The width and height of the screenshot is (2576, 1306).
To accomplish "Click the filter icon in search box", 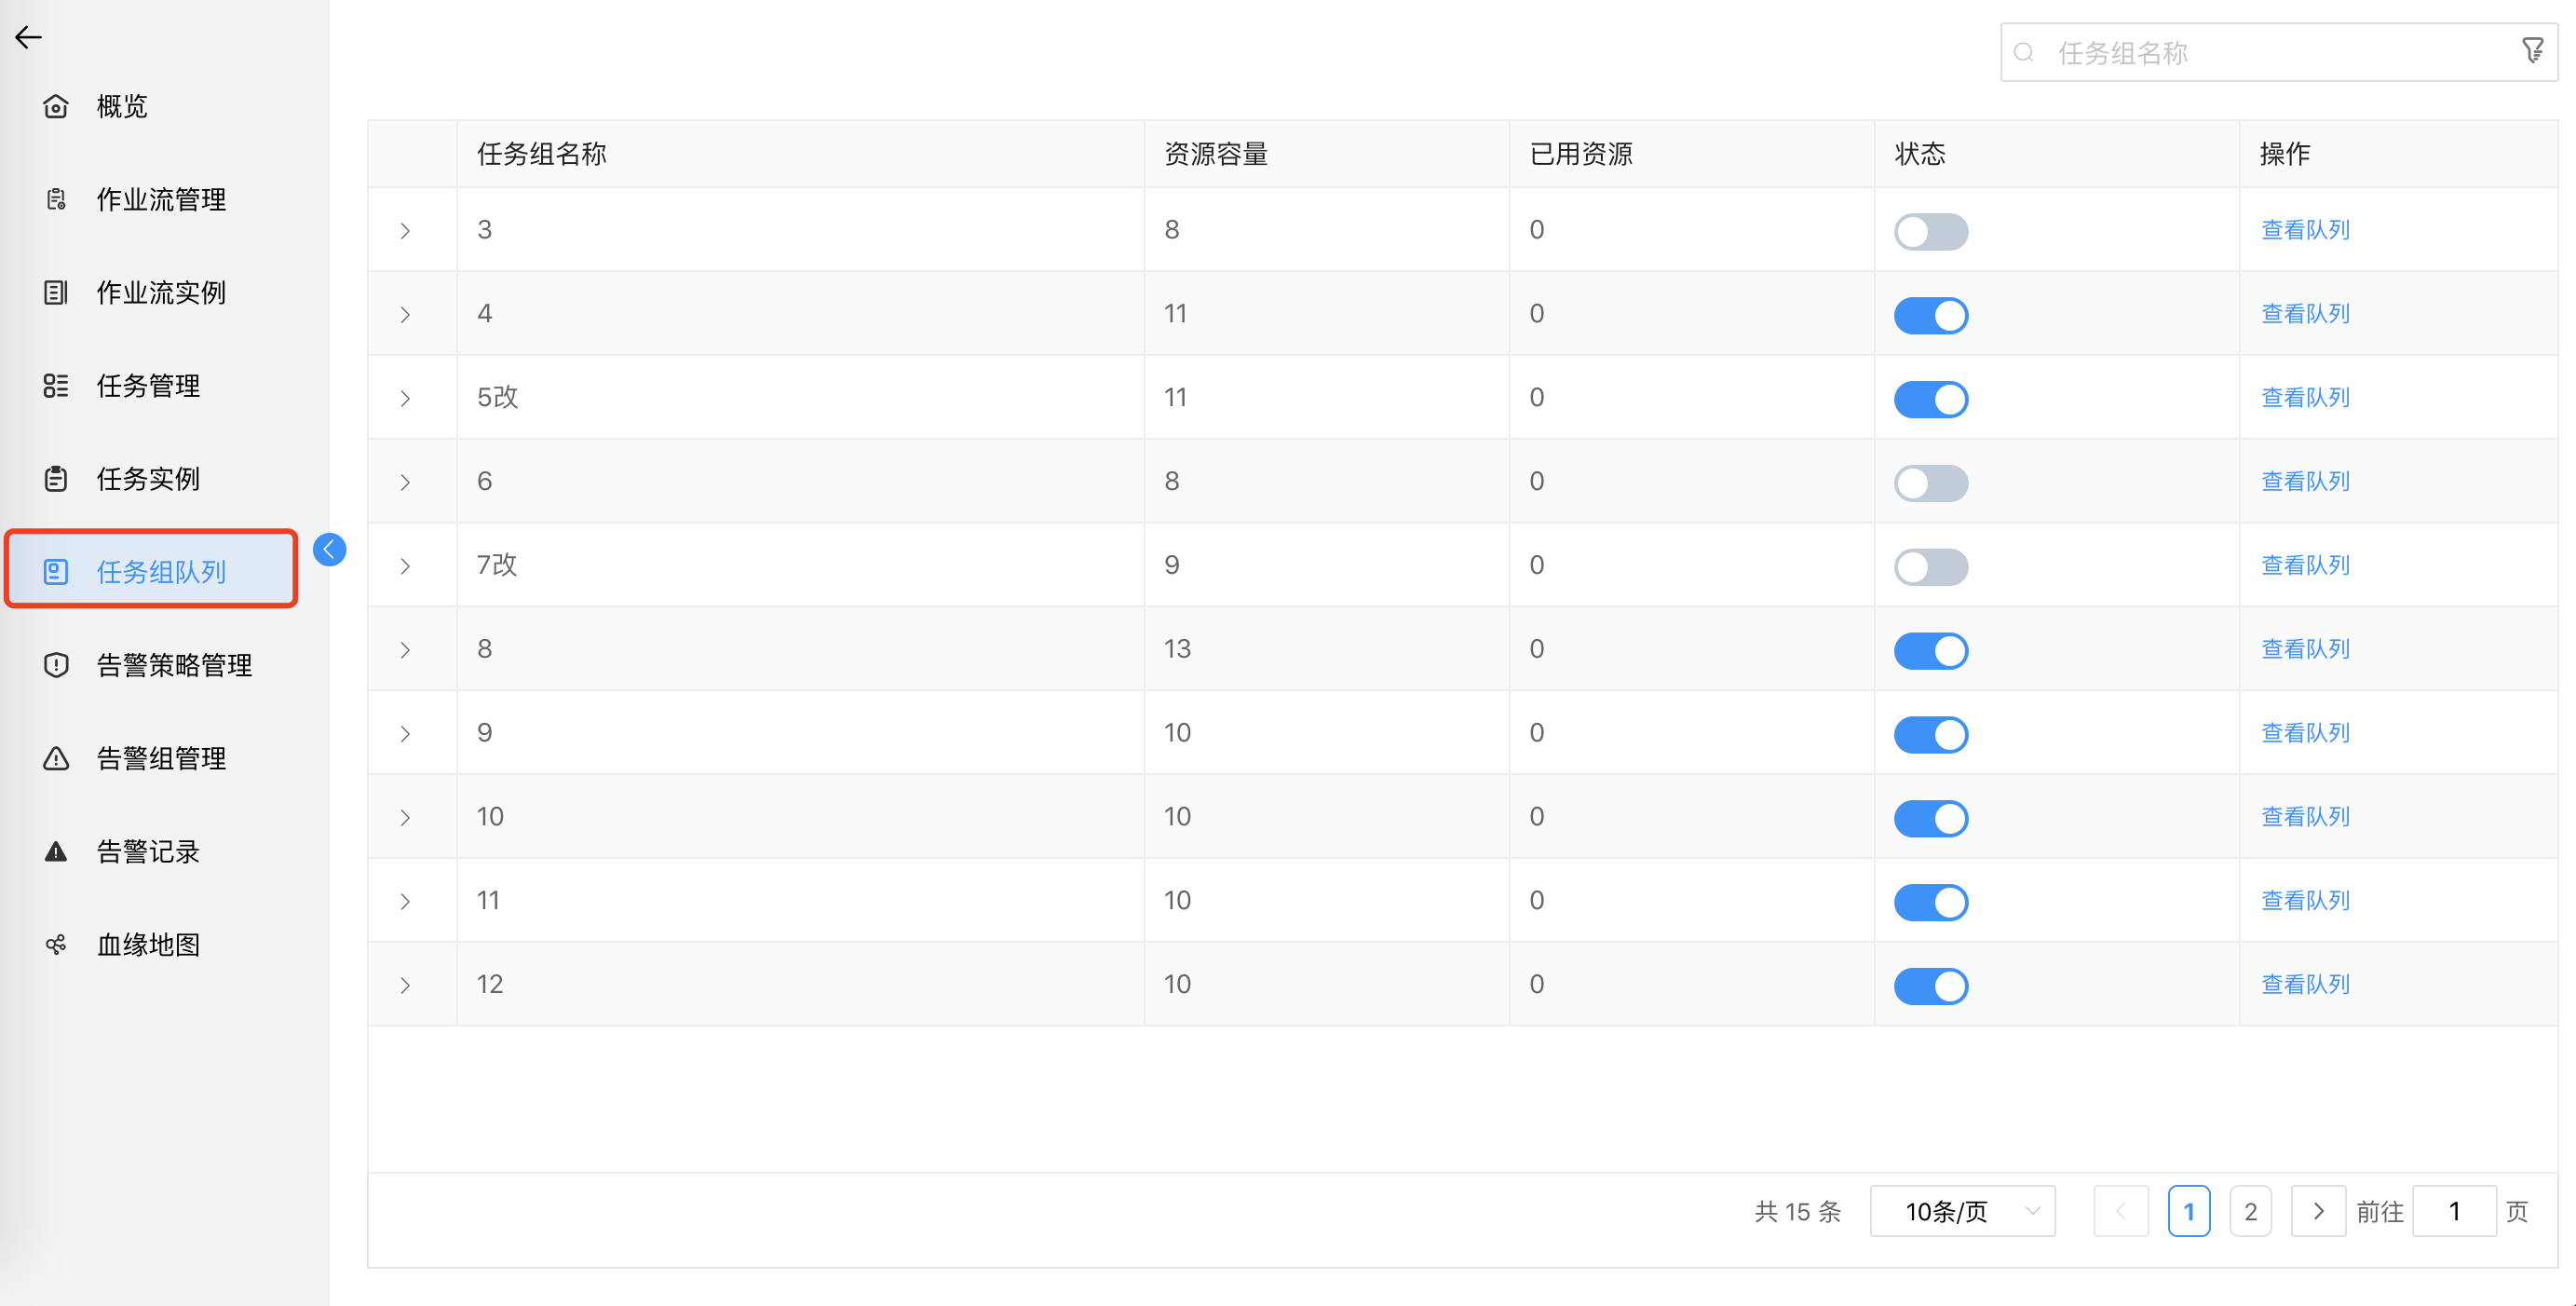I will coord(2532,51).
